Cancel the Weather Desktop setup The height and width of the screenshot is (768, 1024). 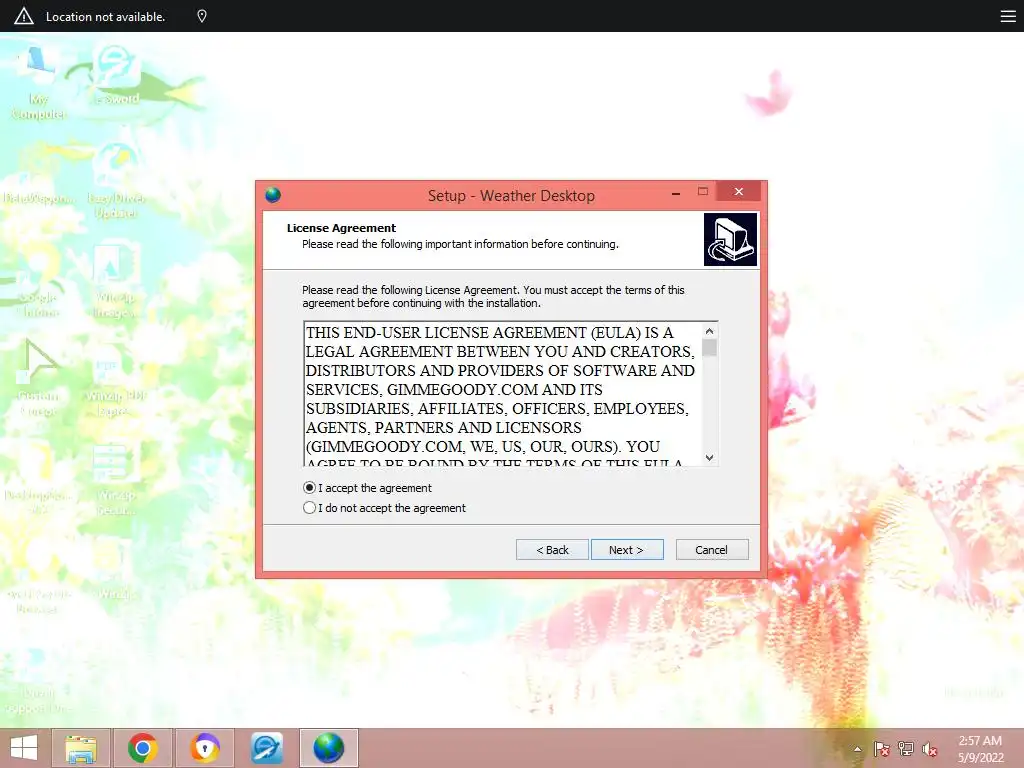point(712,550)
